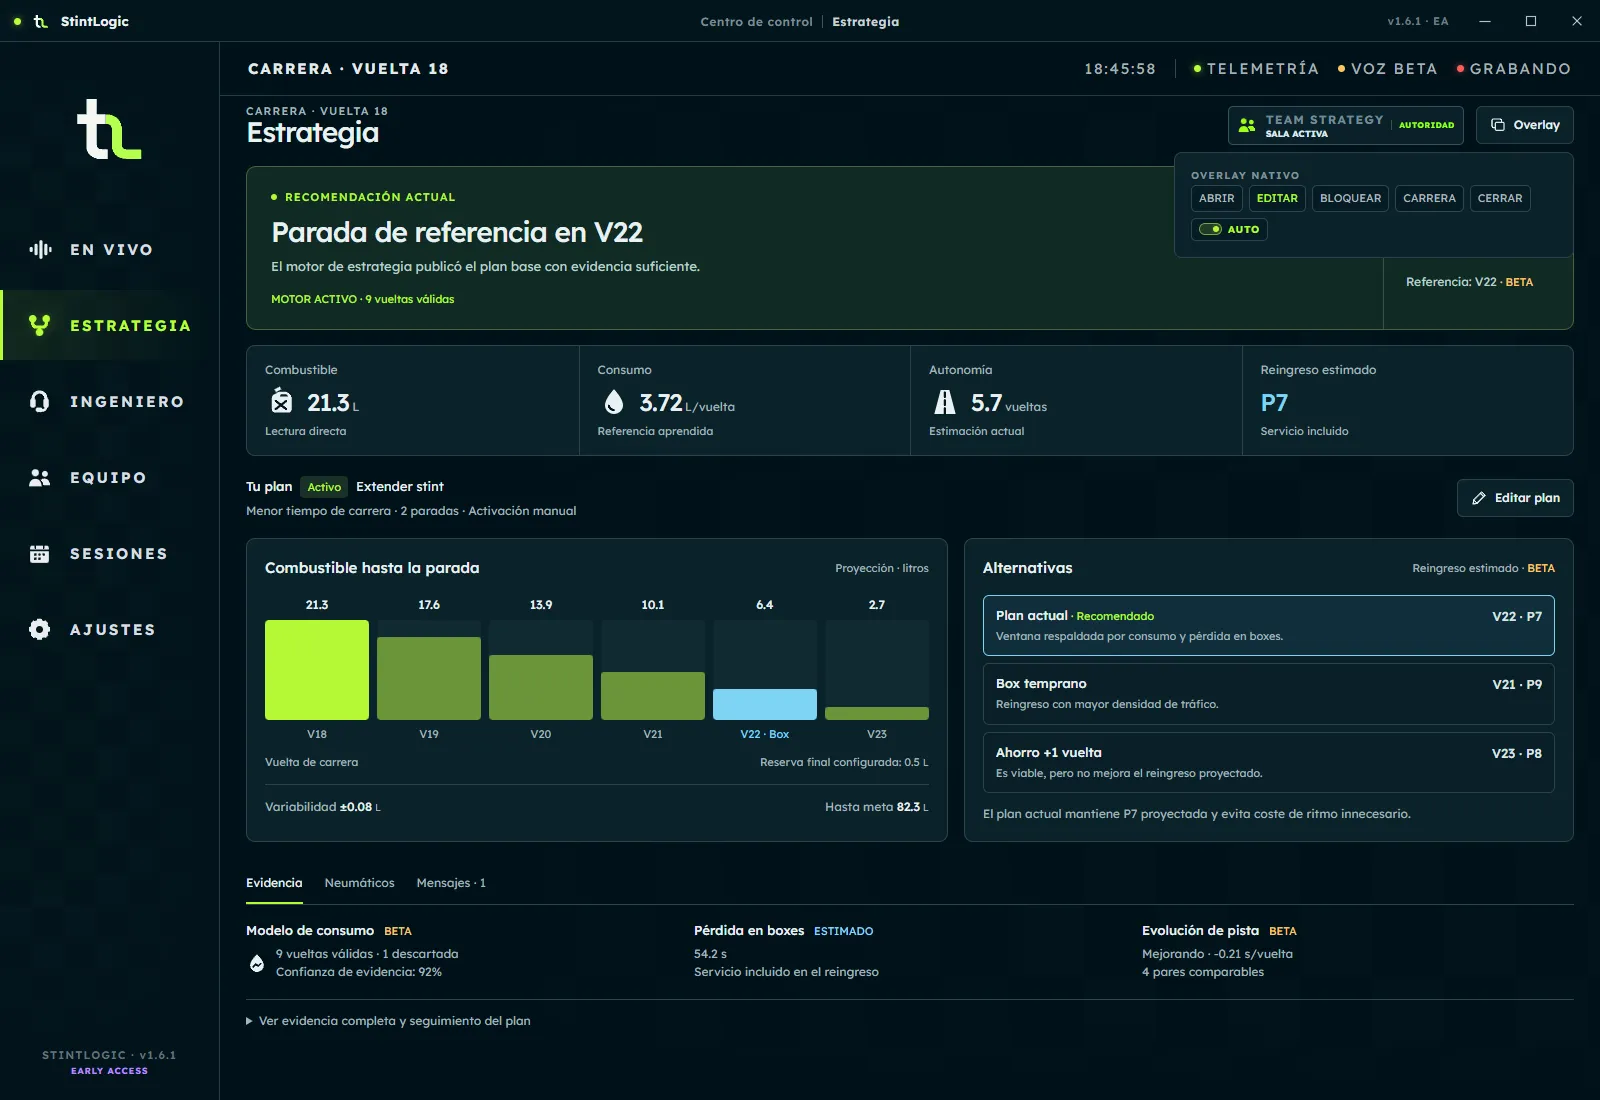This screenshot has height=1100, width=1600.
Task: Toggle the EDITAR overlay mode
Action: [x=1277, y=198]
